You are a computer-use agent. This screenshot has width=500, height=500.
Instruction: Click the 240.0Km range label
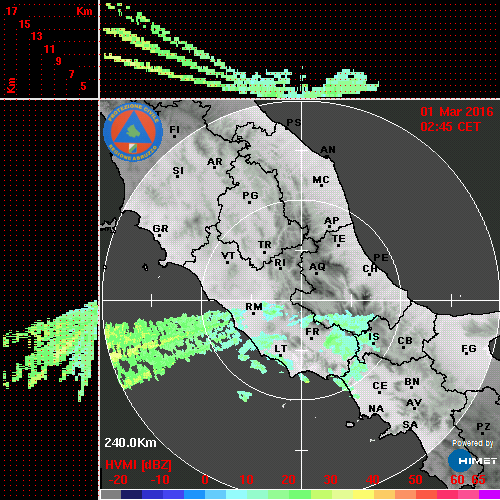click(x=130, y=443)
